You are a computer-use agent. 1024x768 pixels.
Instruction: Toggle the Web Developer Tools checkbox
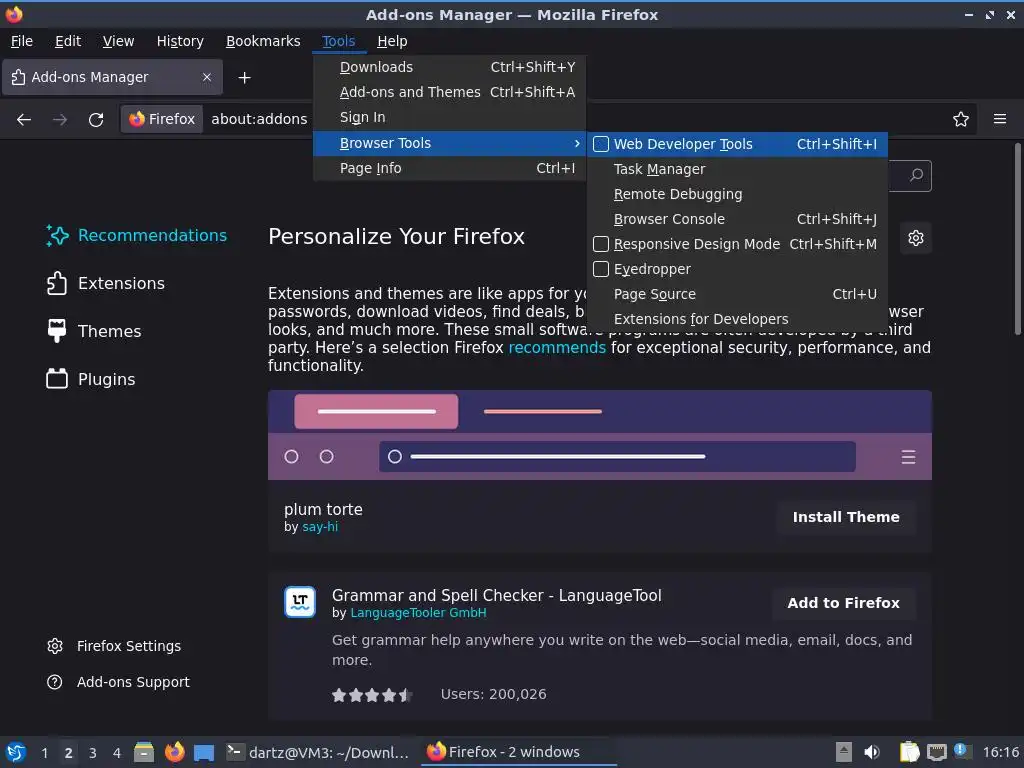[601, 144]
